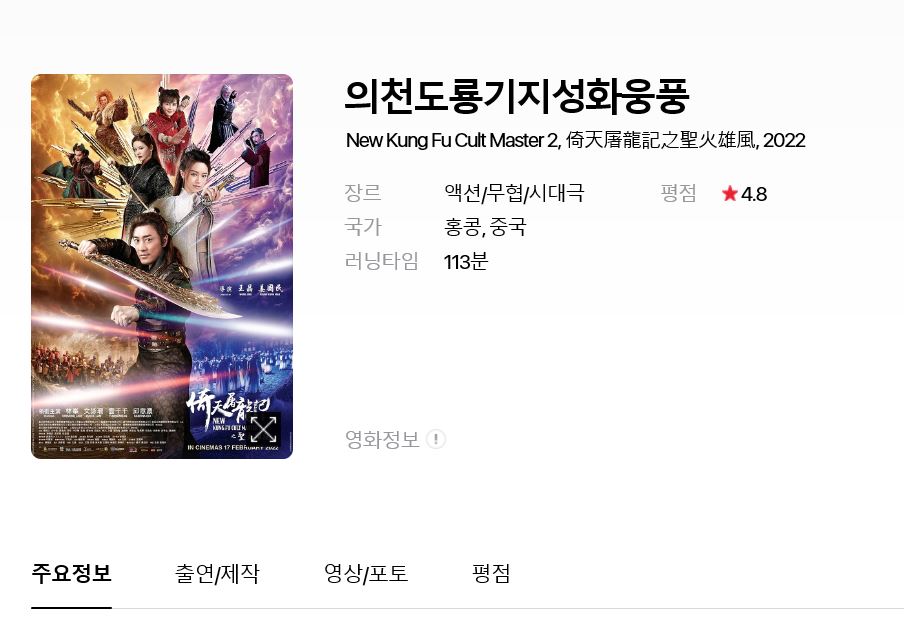Switch to the 주요정보 tab

point(71,573)
